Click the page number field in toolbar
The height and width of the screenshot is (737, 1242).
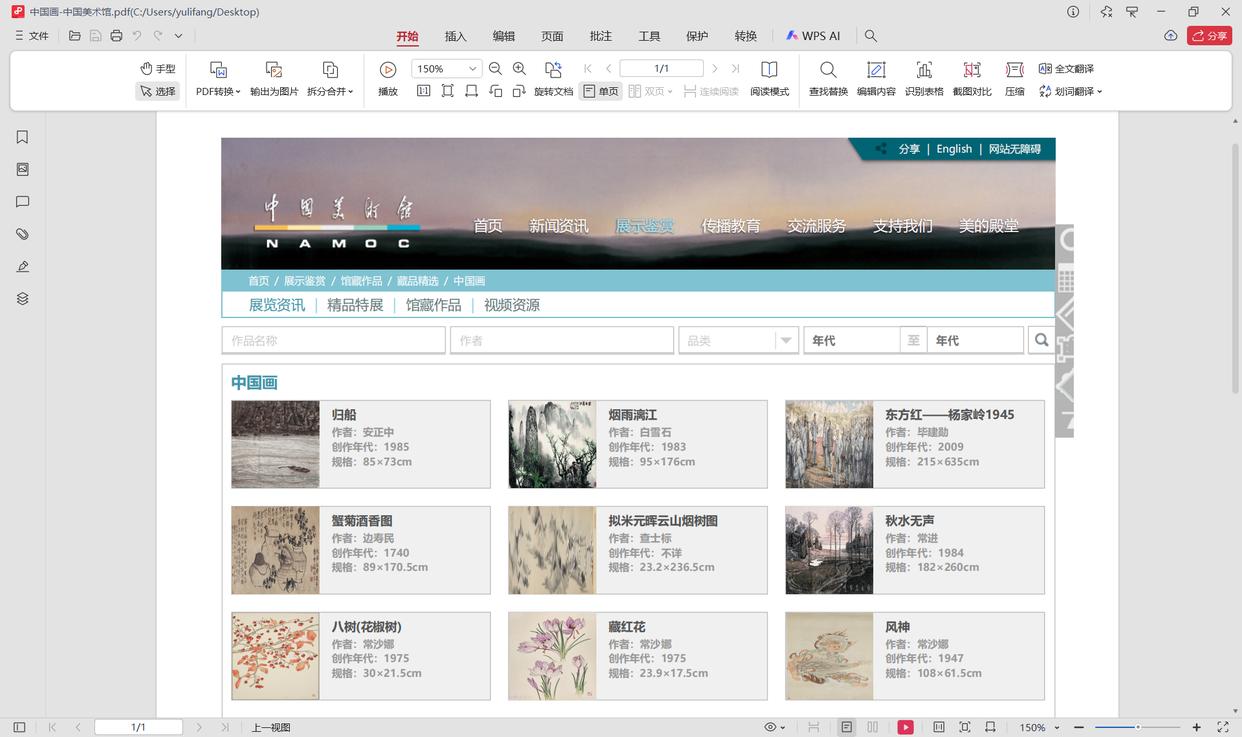point(661,69)
